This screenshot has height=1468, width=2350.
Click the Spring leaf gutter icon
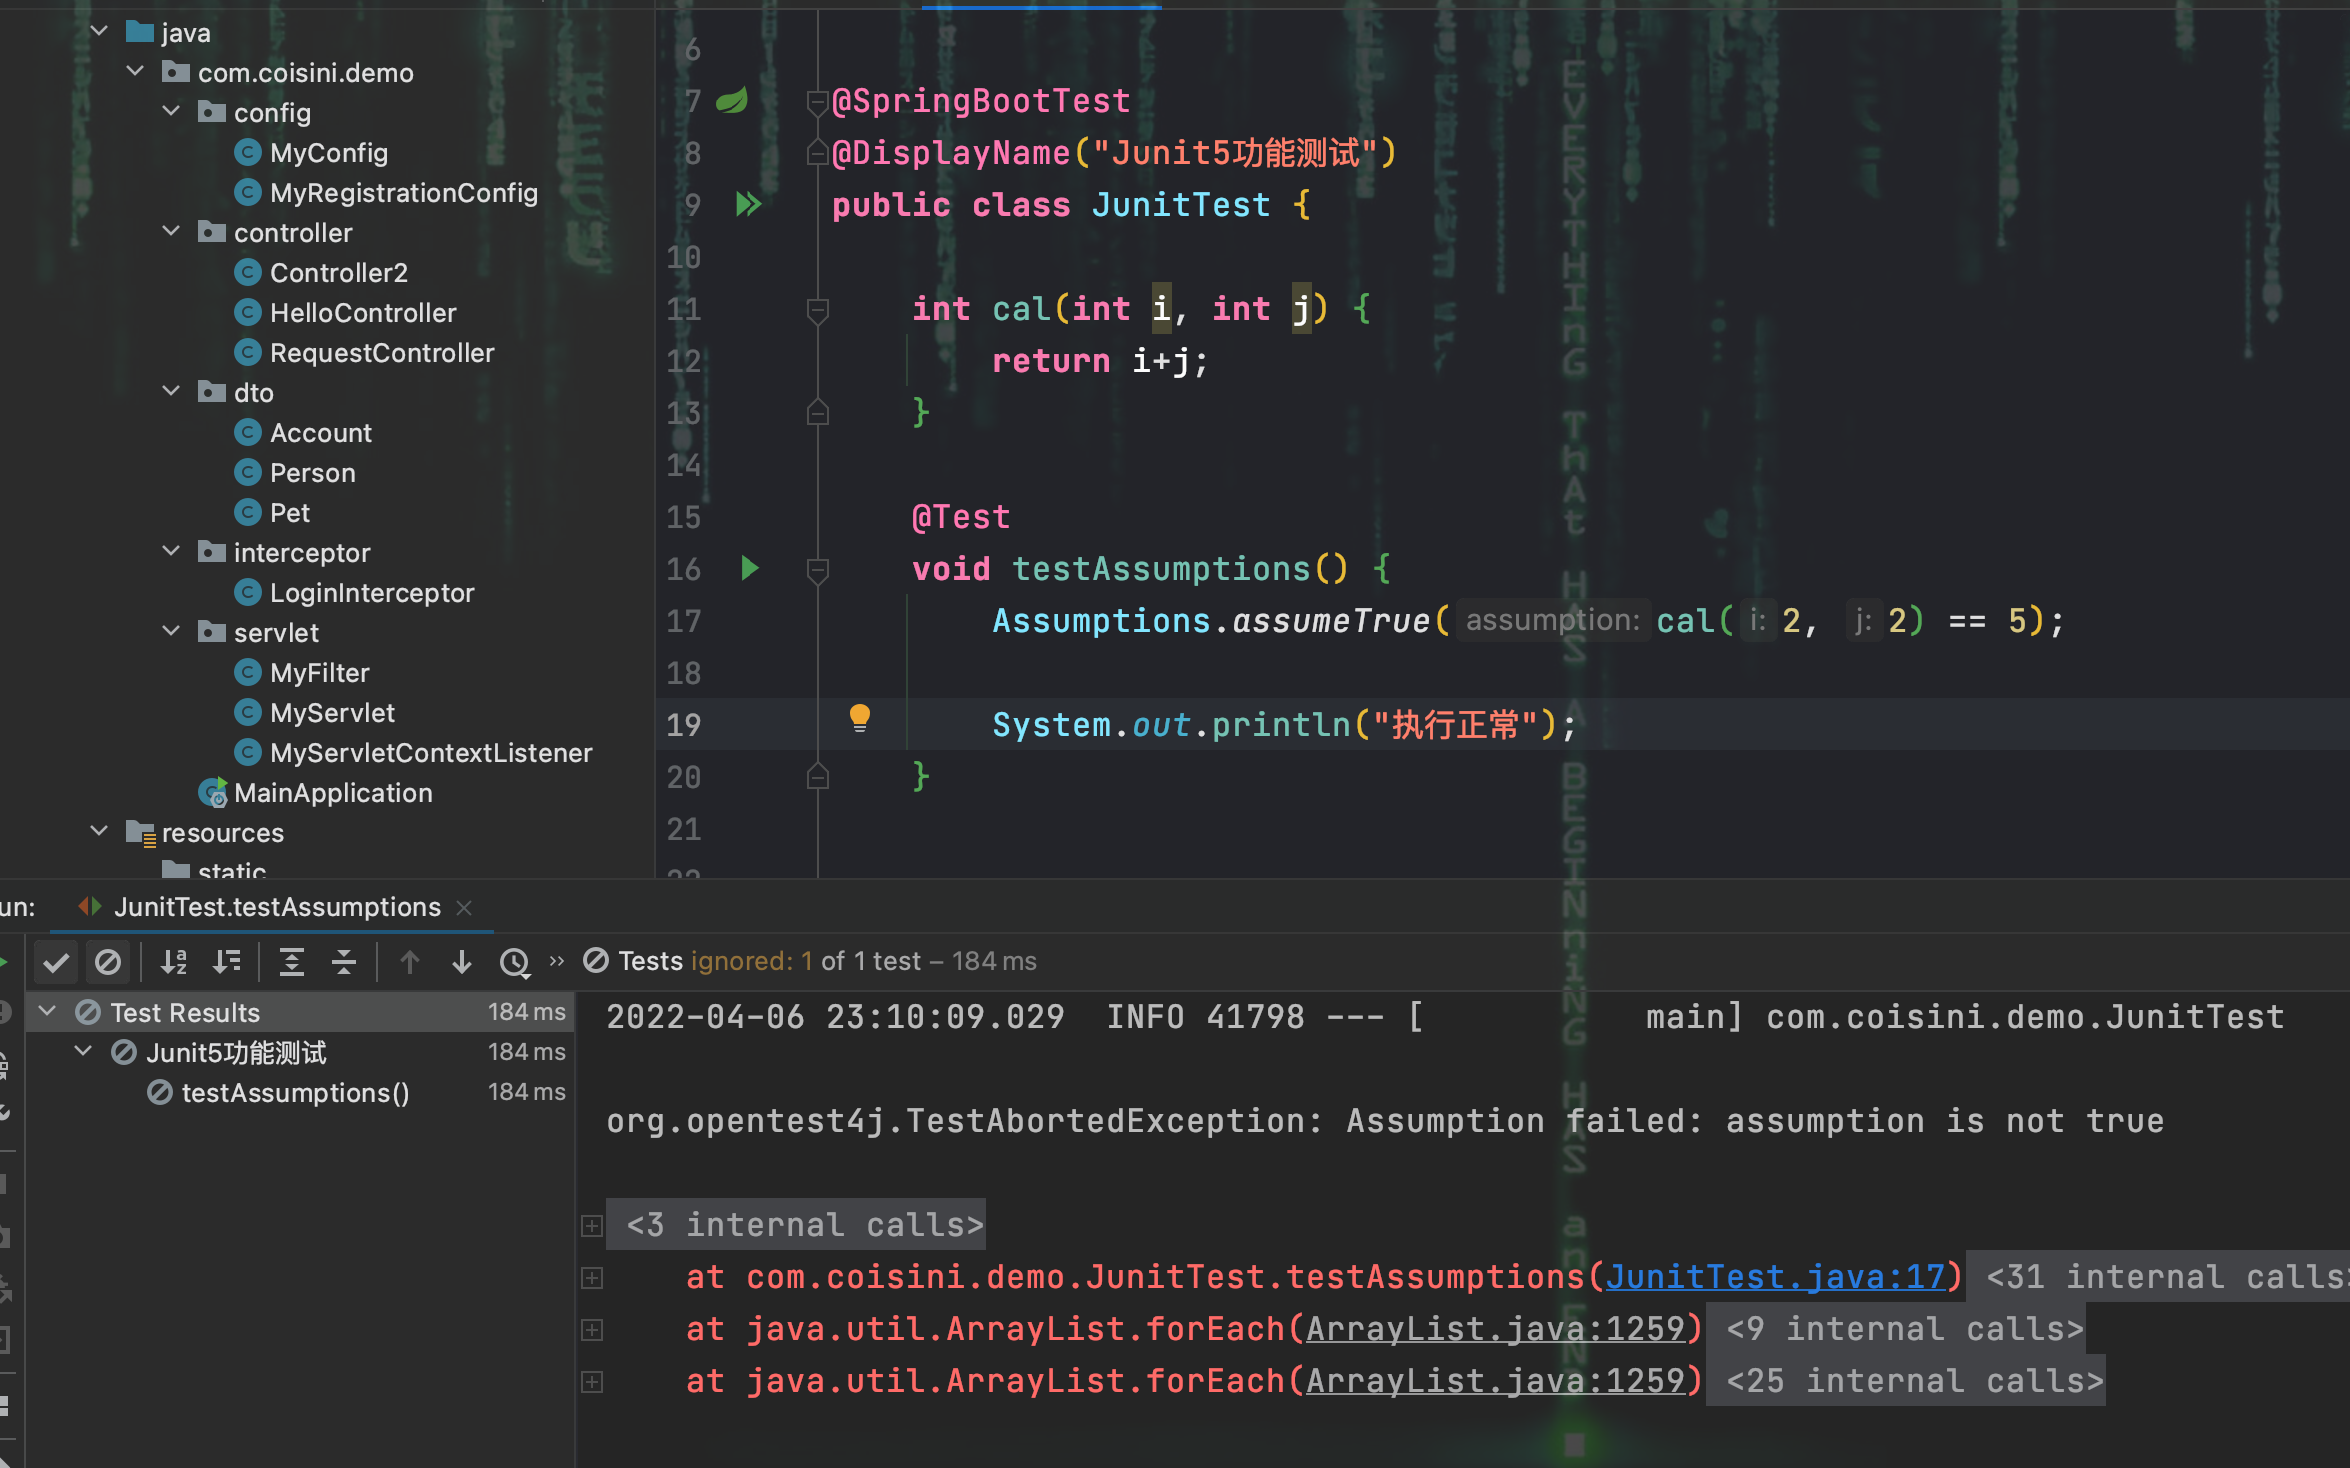pyautogui.click(x=732, y=100)
